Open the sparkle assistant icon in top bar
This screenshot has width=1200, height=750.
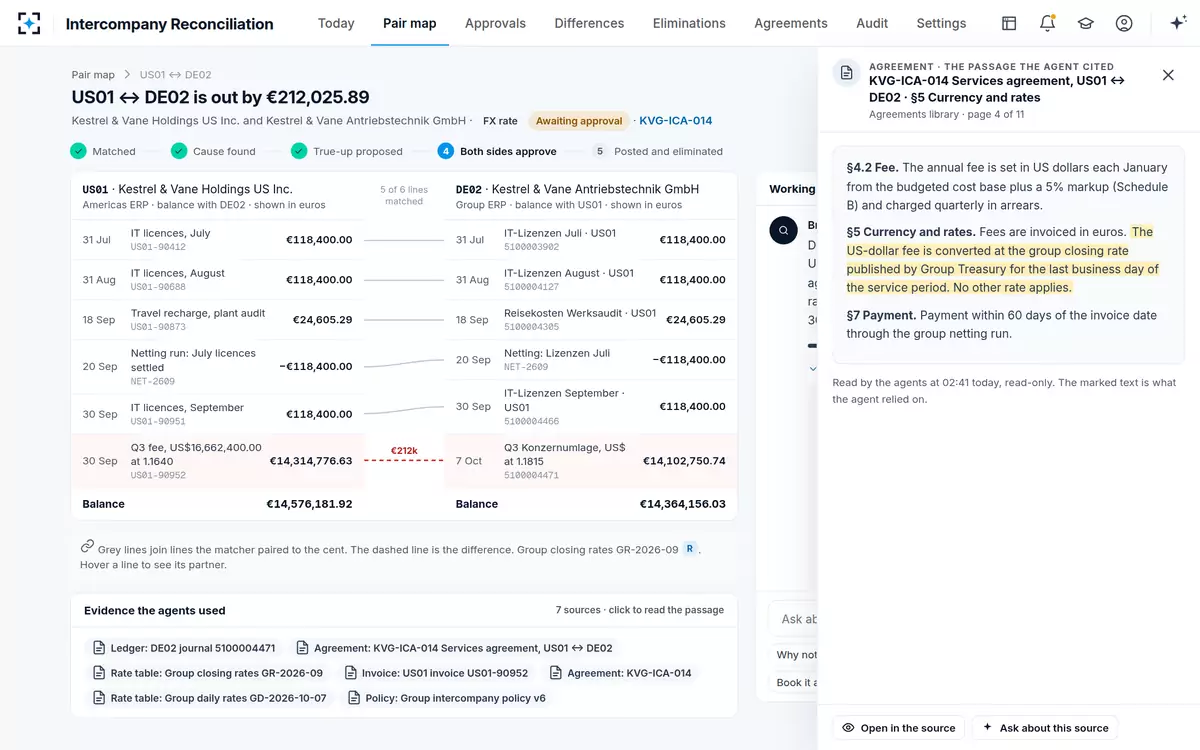1178,23
